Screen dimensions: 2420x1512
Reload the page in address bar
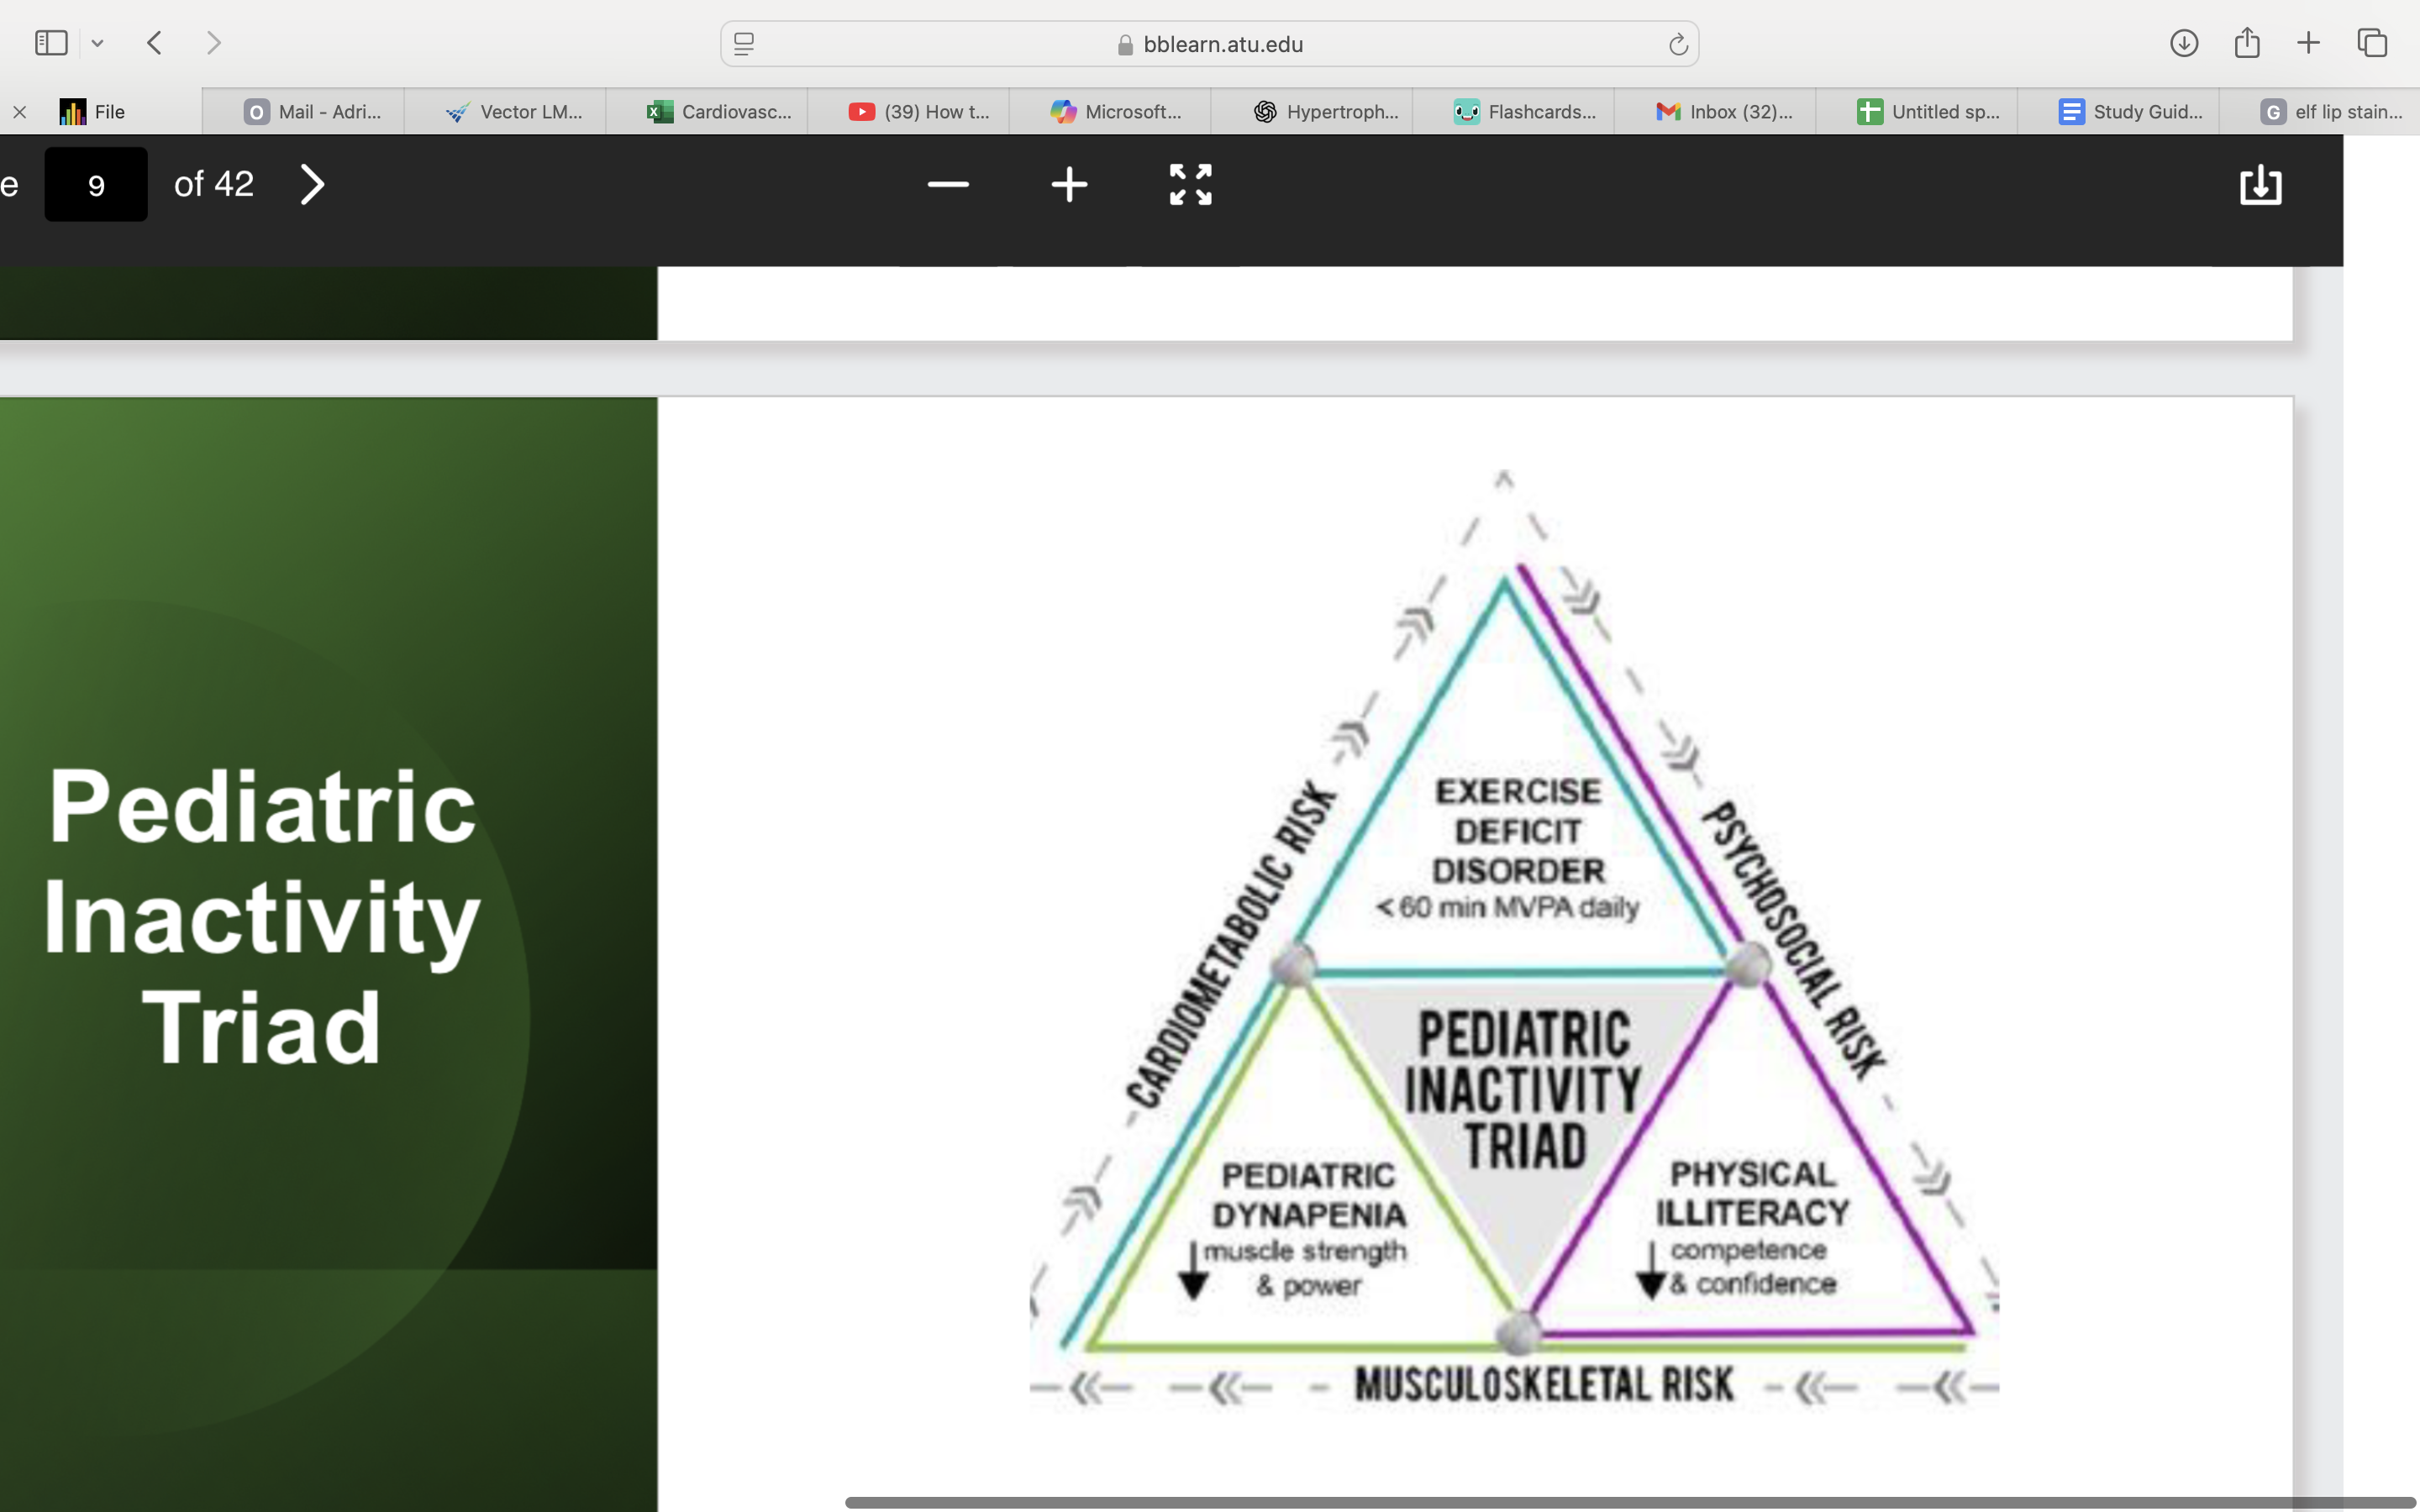1677,44
